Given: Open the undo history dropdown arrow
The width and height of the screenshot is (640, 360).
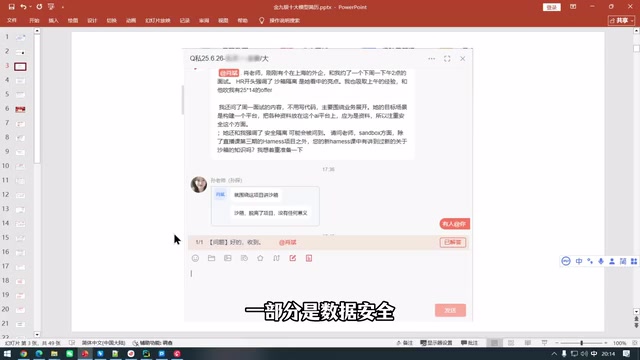Looking at the screenshot, I should [31, 7].
